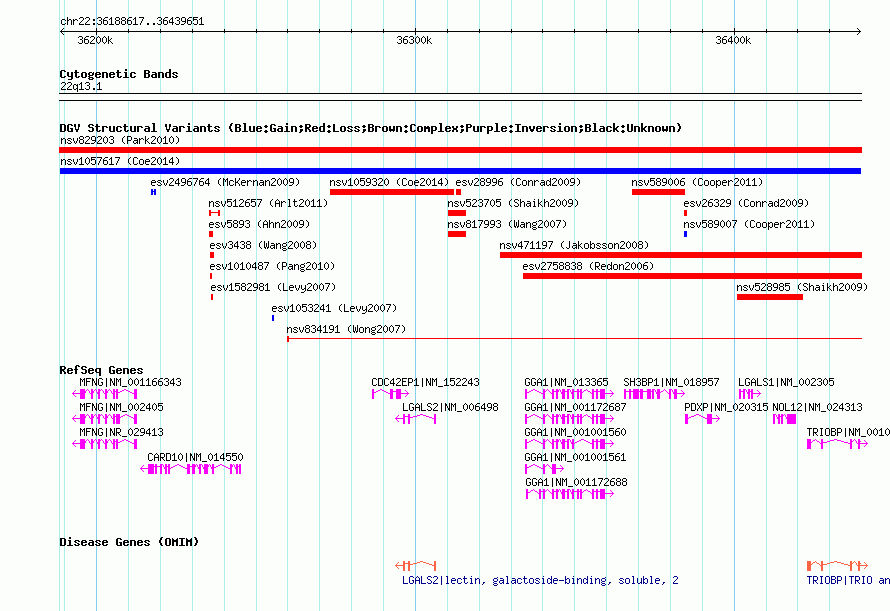Select the esv1582981 (Levy2007) variant label
The width and height of the screenshot is (890, 611).
pyautogui.click(x=273, y=287)
